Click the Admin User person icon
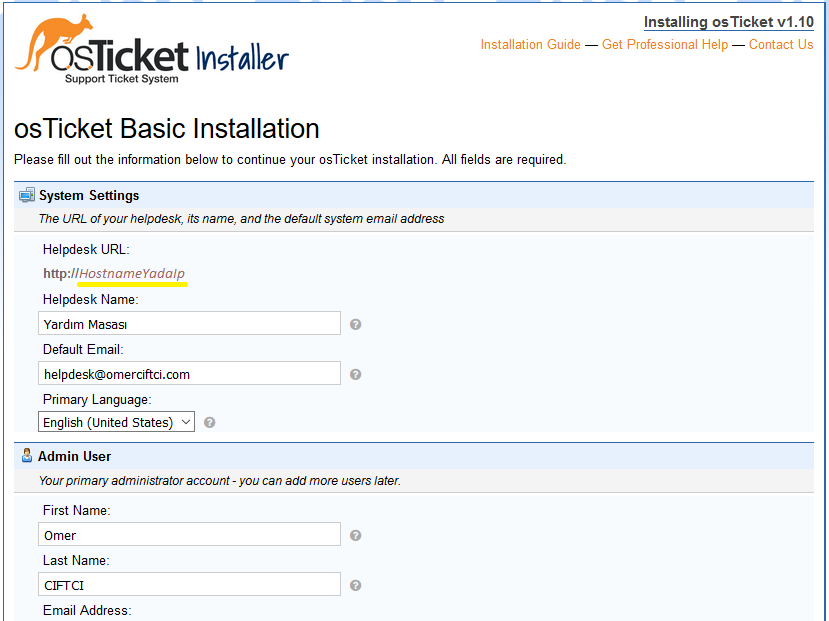 (x=27, y=456)
